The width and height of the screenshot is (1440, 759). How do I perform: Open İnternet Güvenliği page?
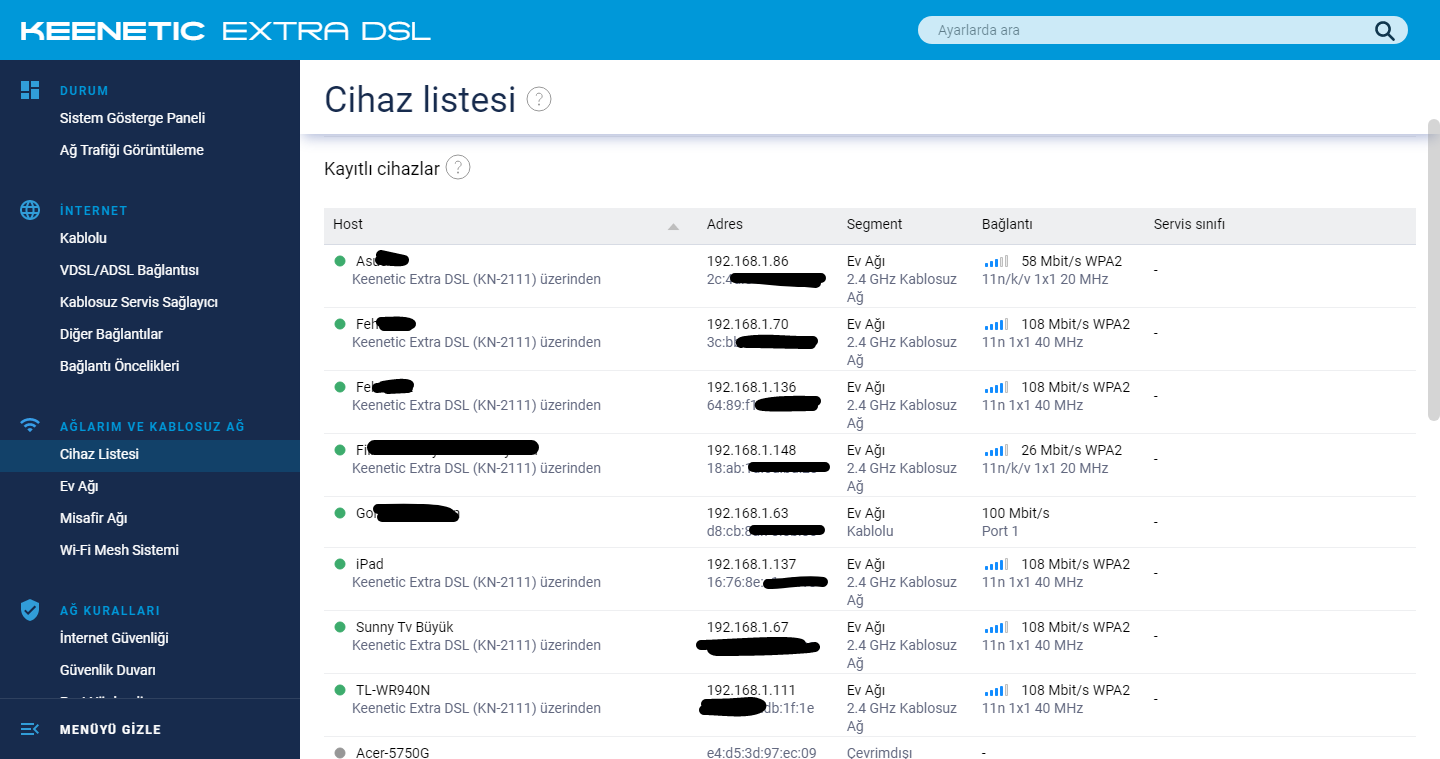[114, 638]
